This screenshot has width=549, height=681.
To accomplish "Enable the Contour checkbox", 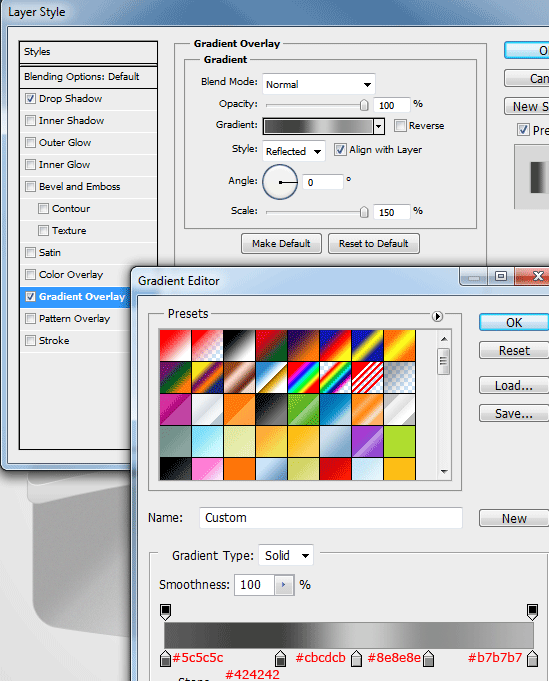I will tap(43, 208).
